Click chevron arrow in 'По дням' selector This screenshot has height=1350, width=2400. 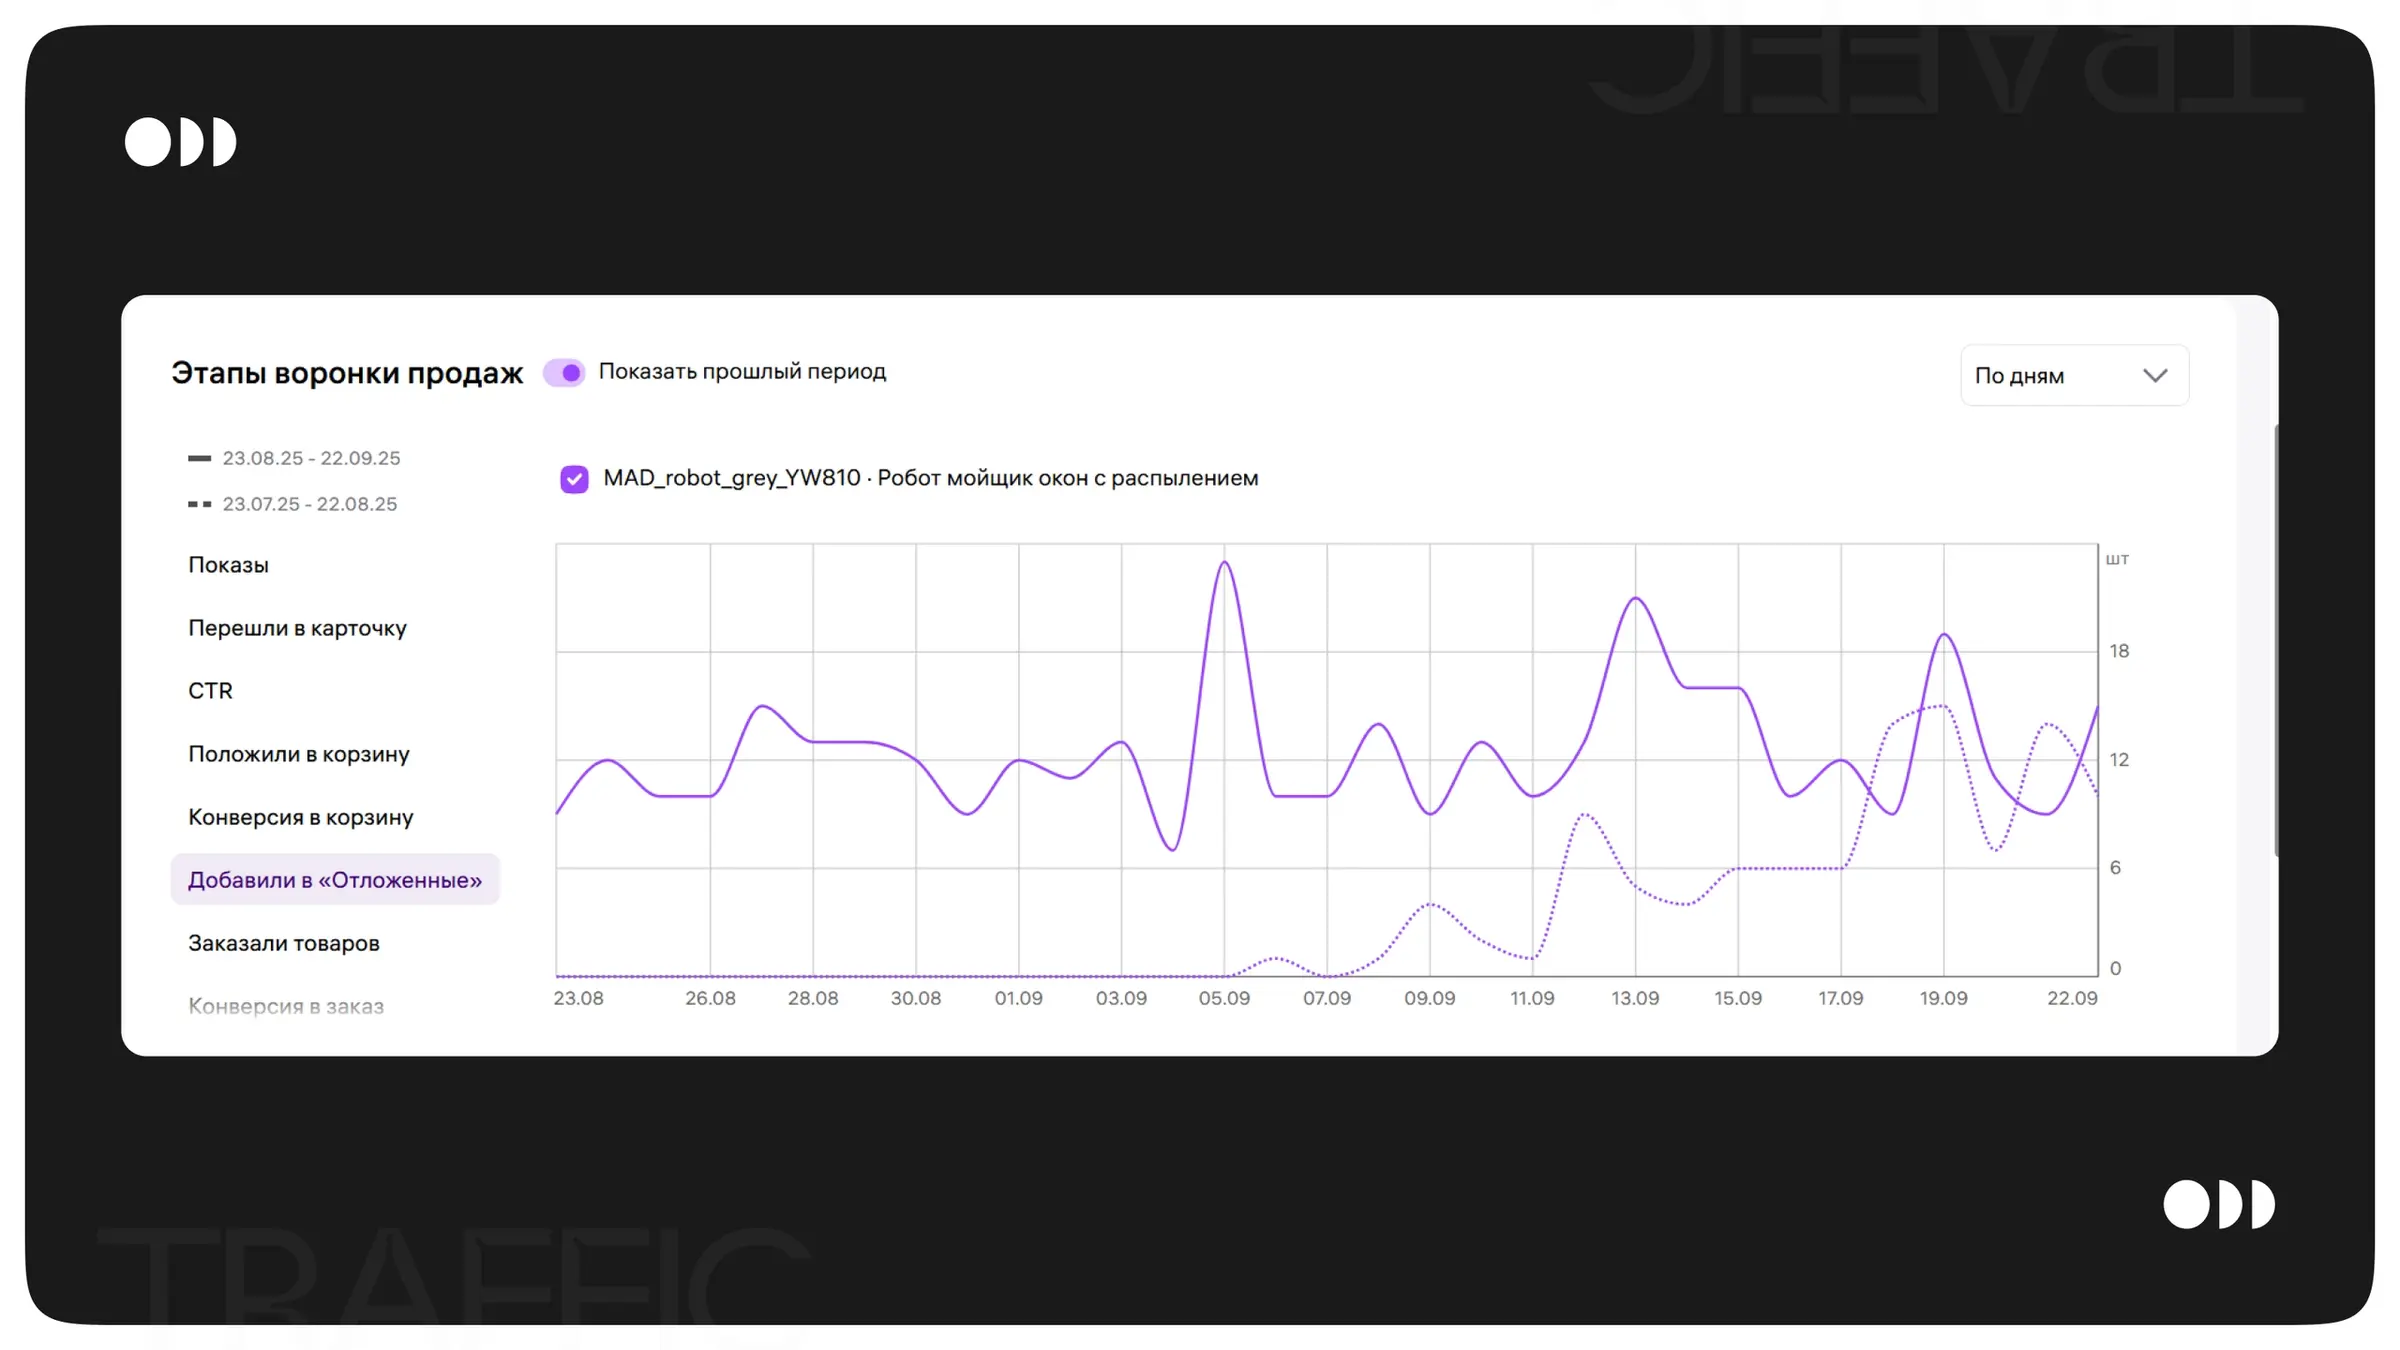(2155, 376)
